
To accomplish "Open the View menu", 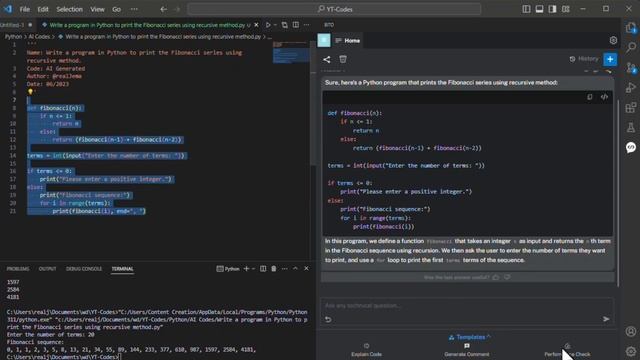I will click(97, 9).
